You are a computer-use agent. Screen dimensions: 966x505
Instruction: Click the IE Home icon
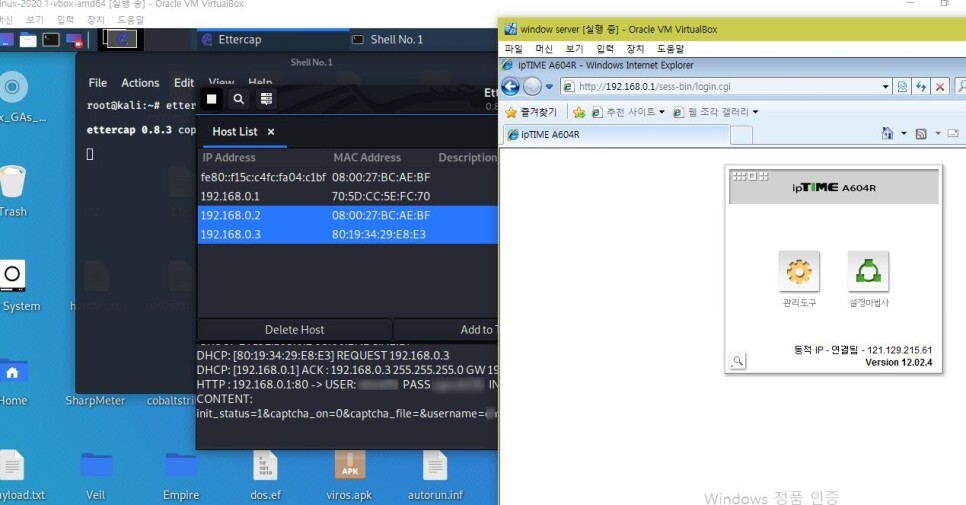click(887, 133)
